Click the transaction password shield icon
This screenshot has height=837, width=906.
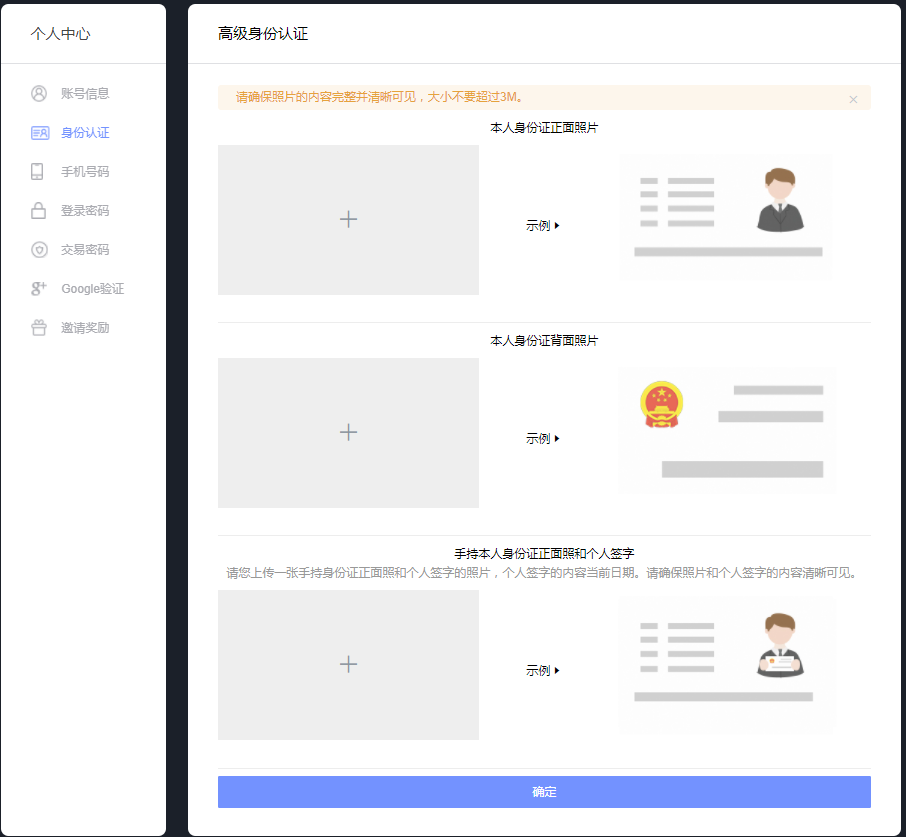(39, 250)
